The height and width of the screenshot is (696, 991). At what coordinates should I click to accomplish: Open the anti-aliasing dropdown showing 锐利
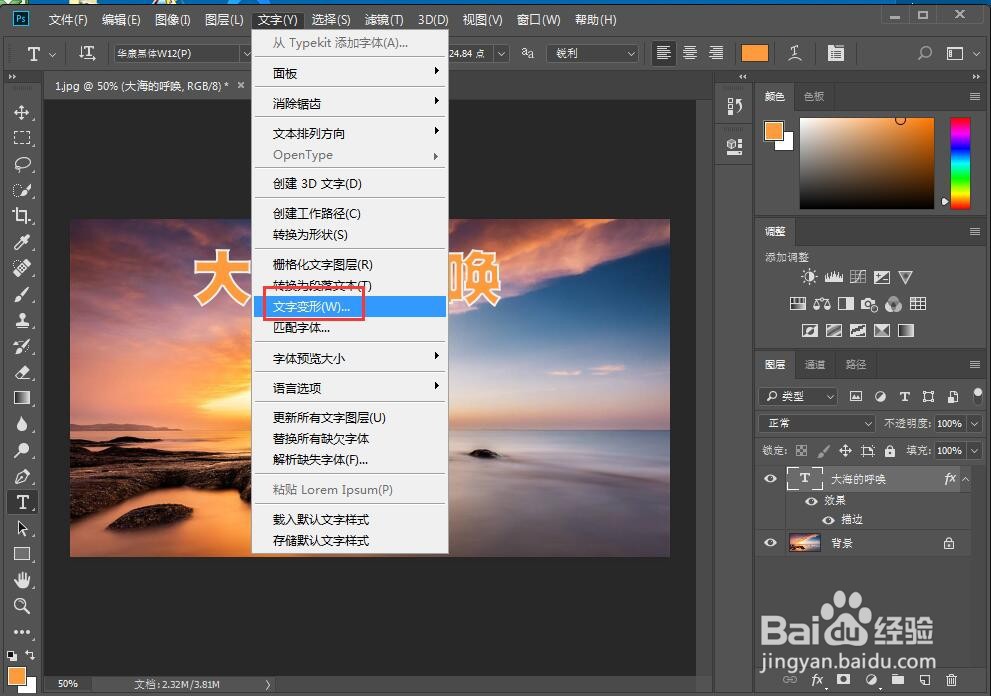[x=592, y=53]
